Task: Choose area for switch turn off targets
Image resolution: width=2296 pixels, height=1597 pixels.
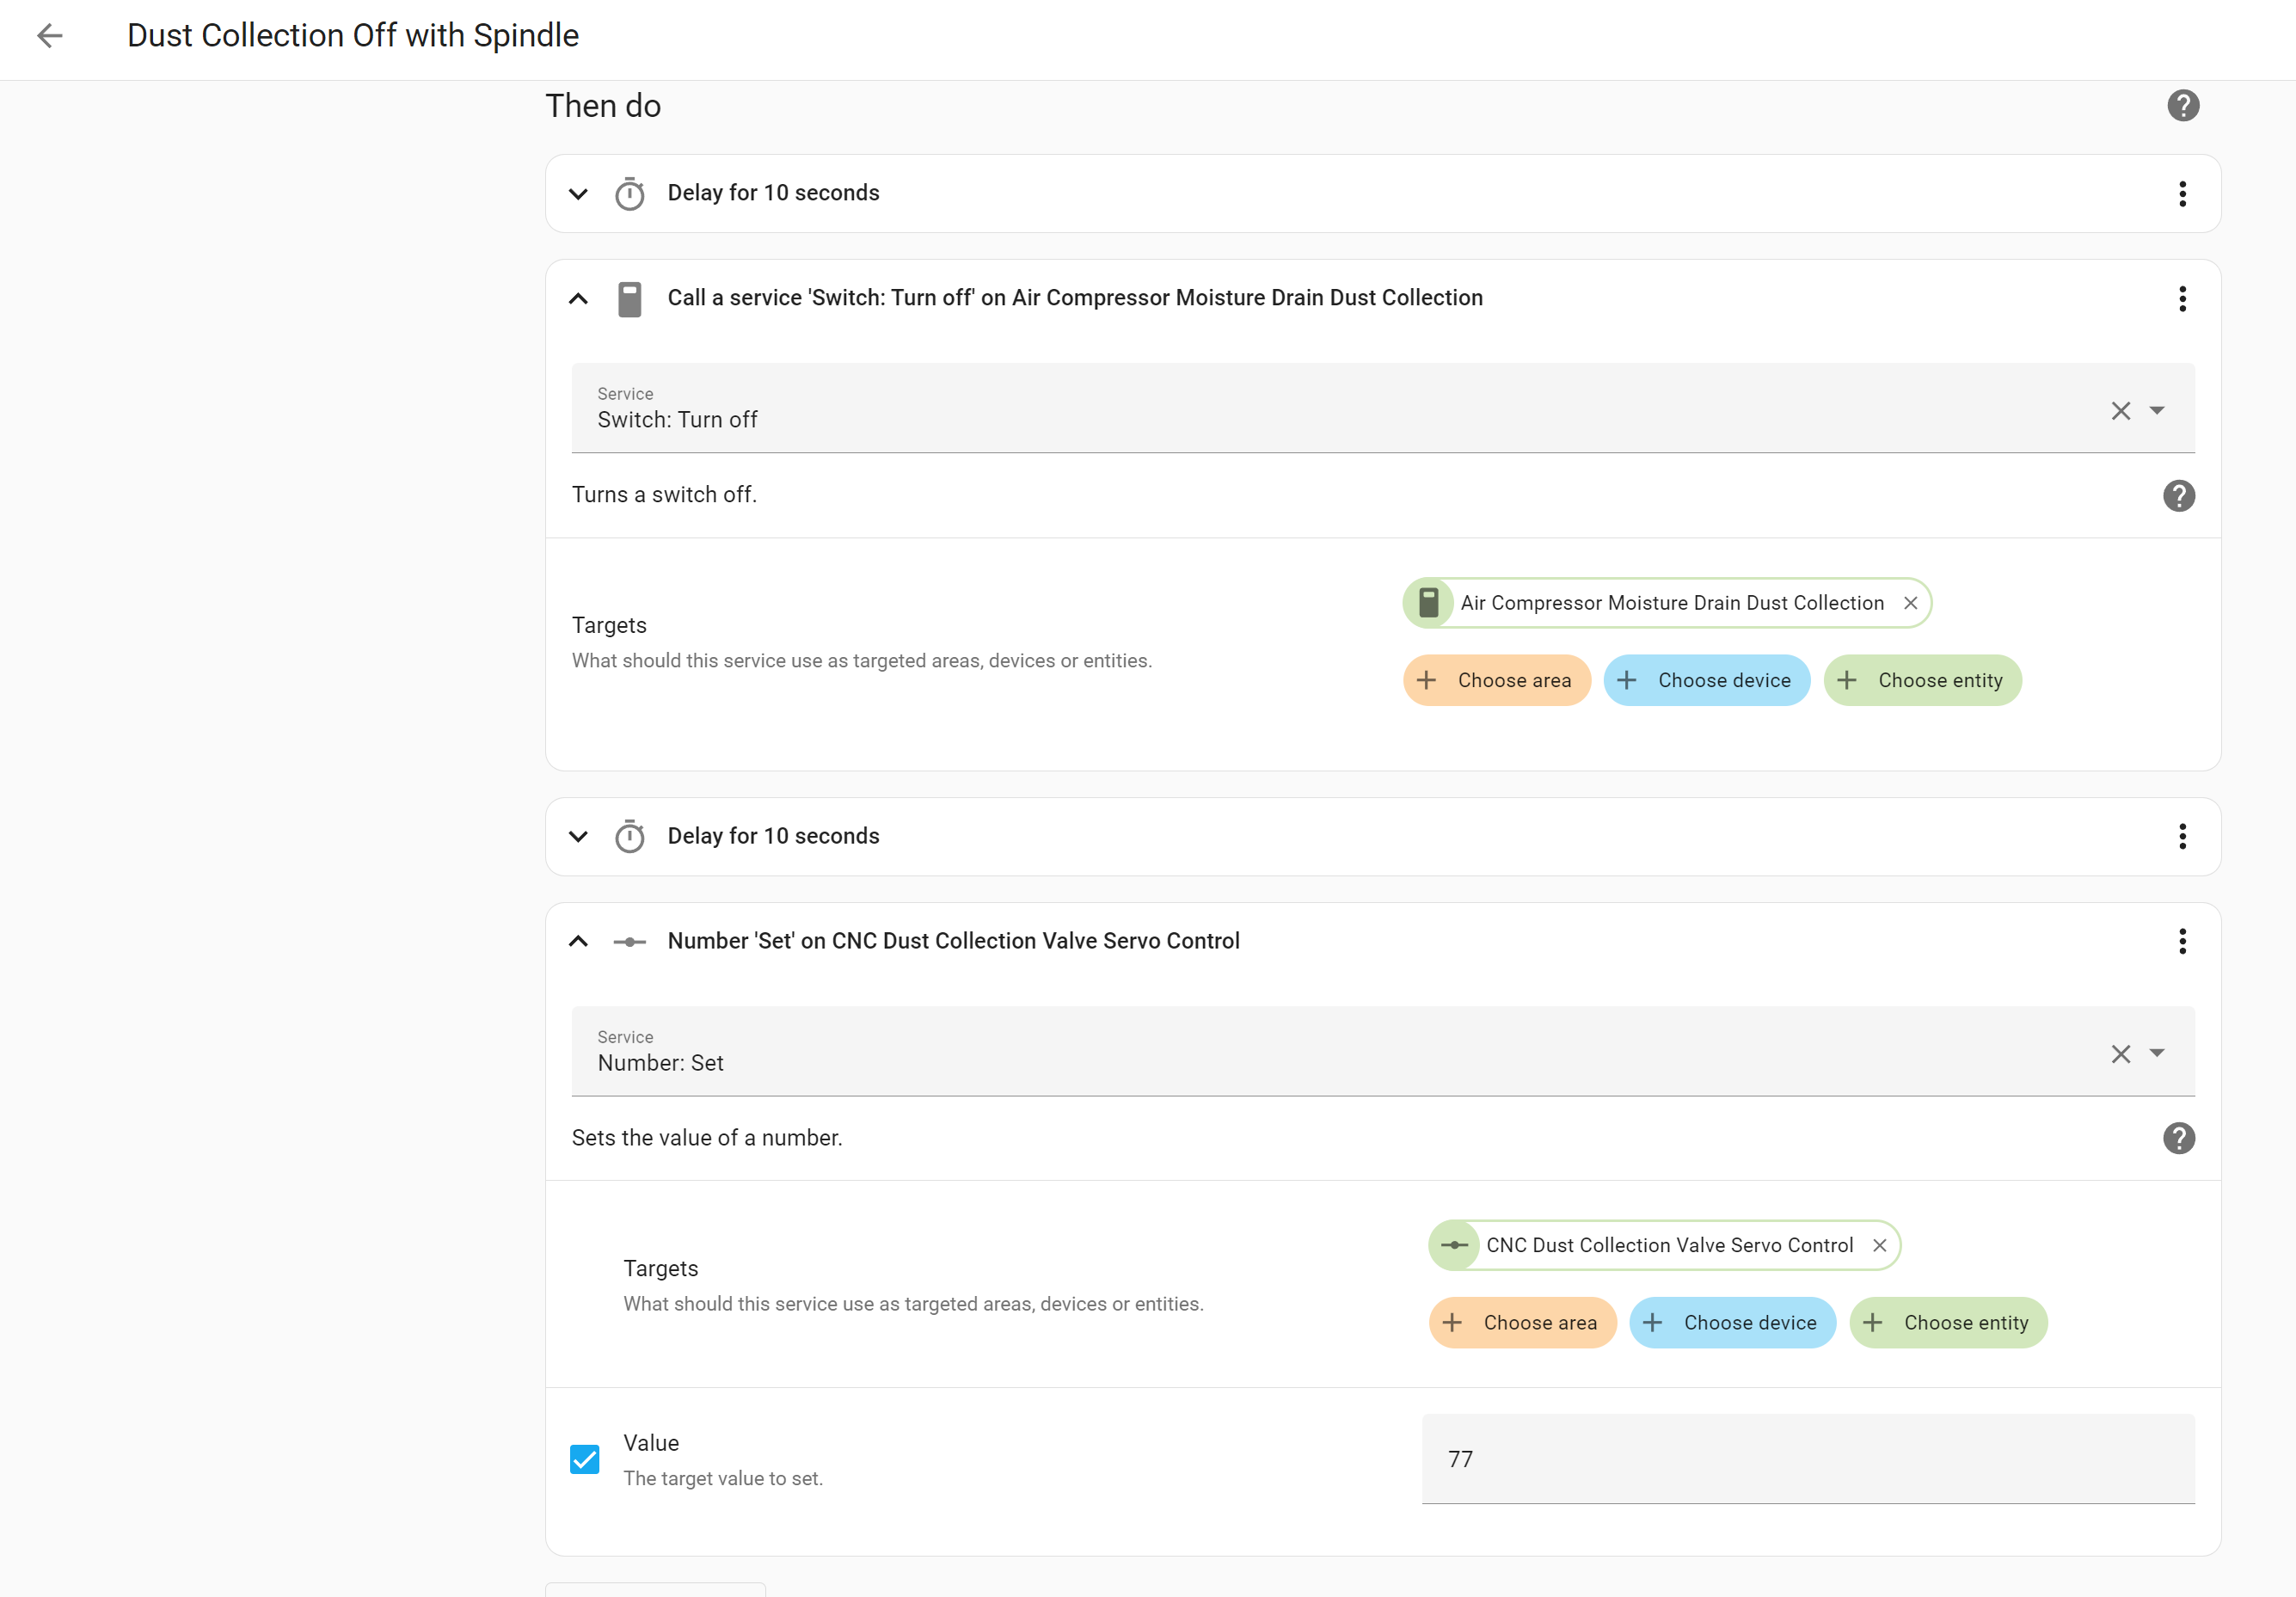Action: point(1496,680)
